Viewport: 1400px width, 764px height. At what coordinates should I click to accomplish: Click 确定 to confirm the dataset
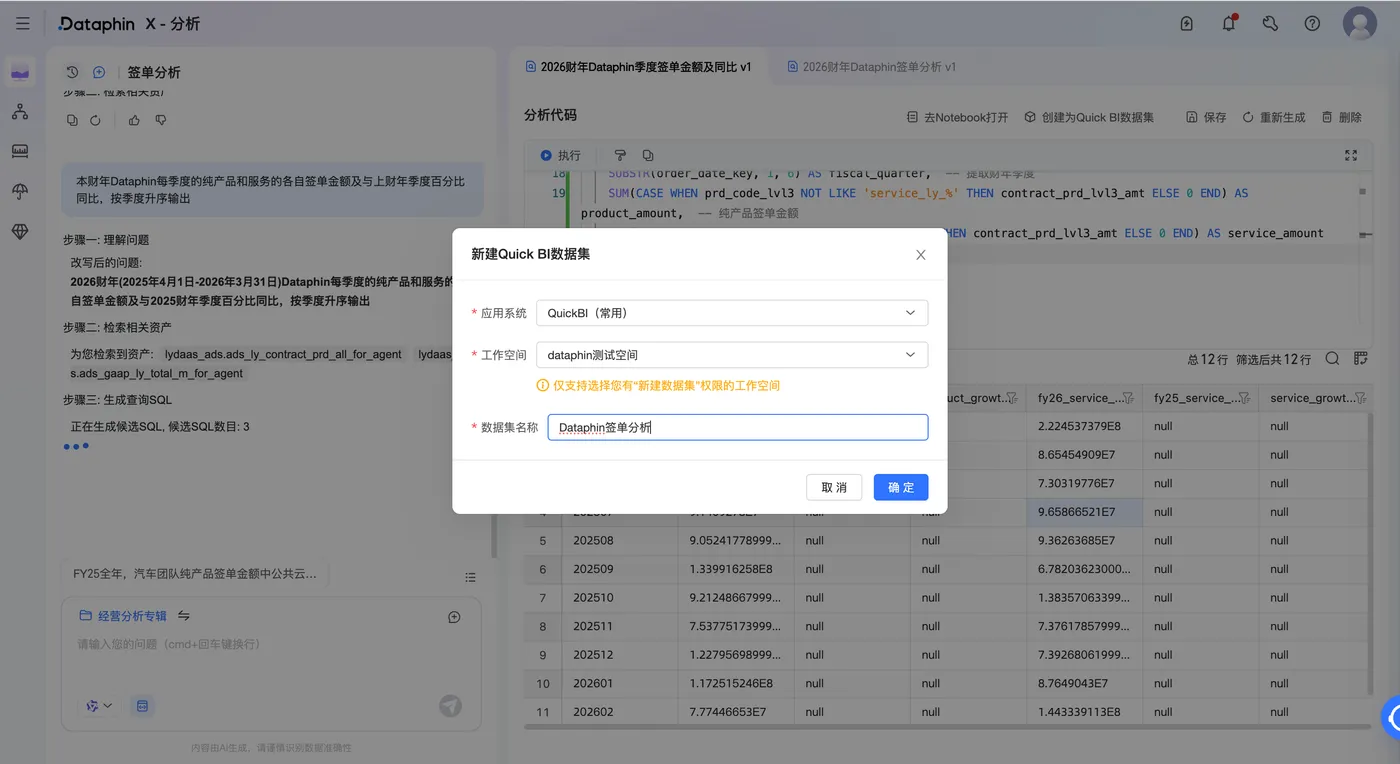coord(901,487)
